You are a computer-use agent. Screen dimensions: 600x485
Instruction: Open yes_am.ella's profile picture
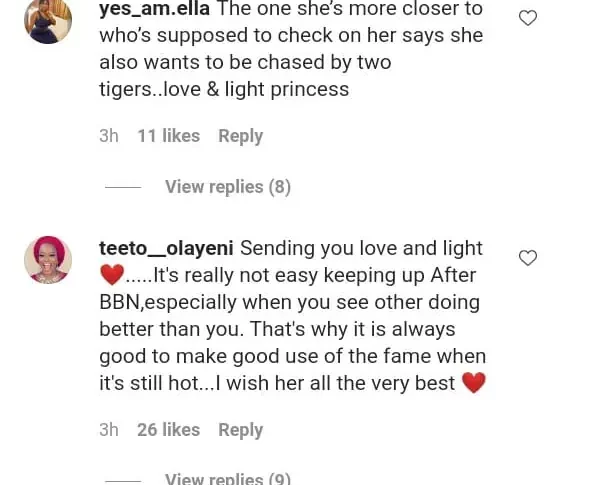(48, 21)
